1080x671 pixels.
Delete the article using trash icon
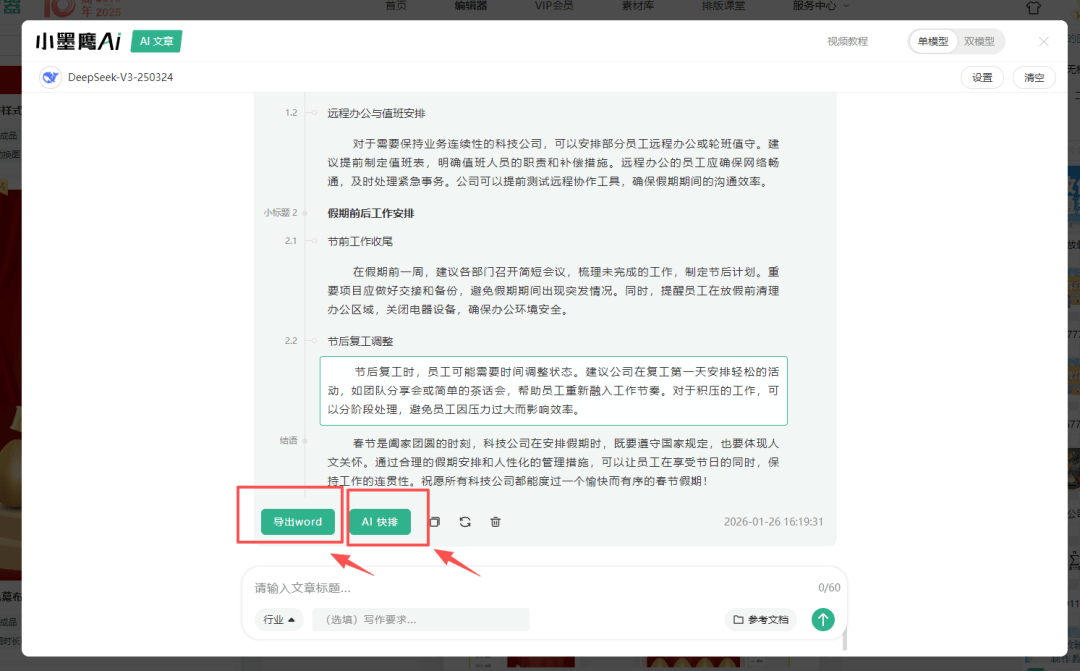[495, 522]
